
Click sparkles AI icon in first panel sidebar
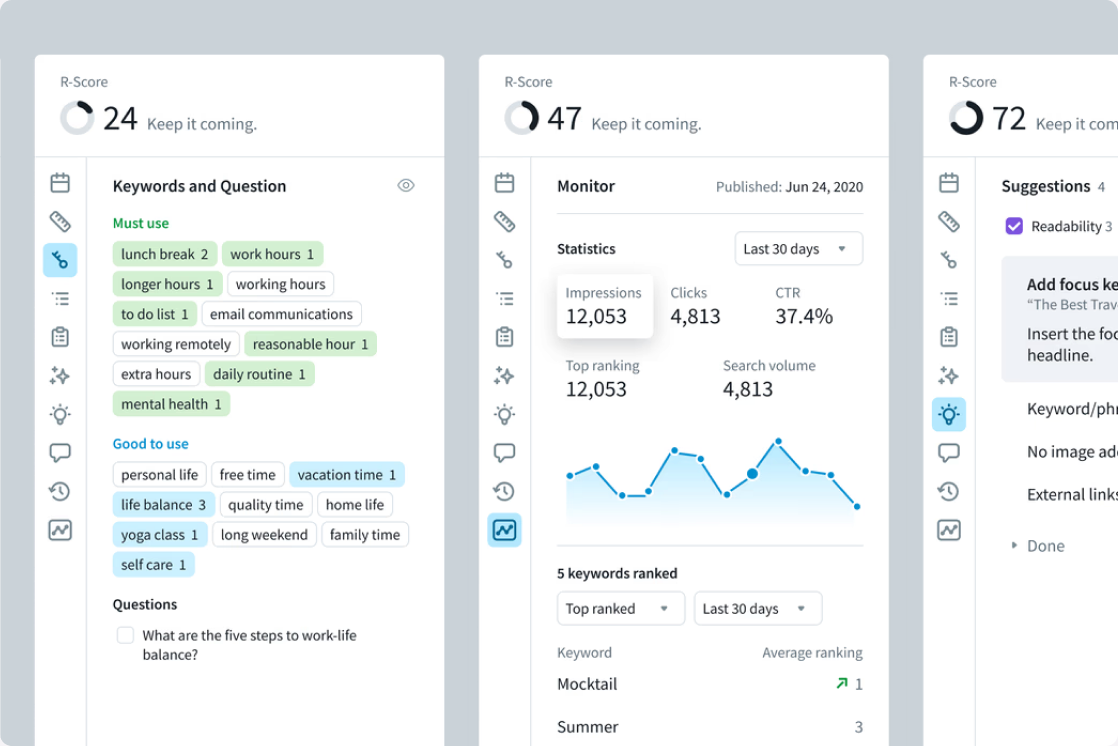coord(60,376)
